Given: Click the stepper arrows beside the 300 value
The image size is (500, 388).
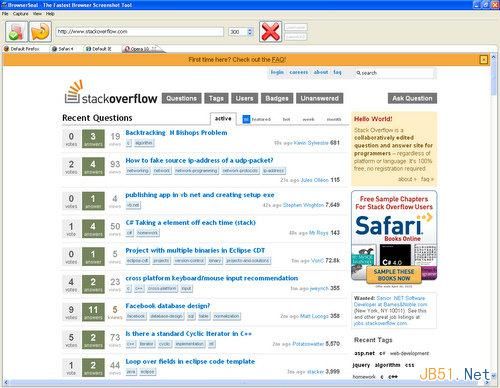Looking at the screenshot, I should [x=250, y=32].
